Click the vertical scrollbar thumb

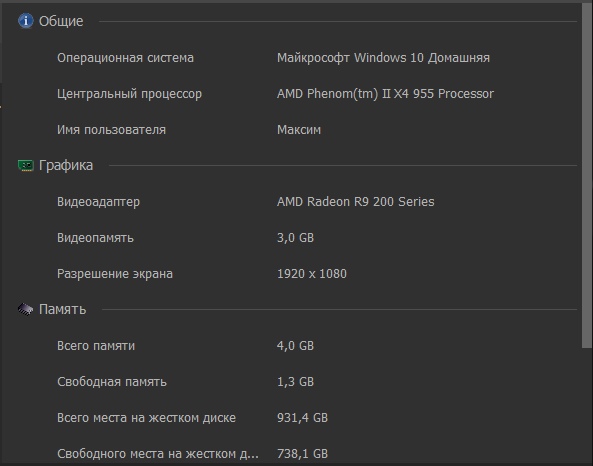pos(587,176)
